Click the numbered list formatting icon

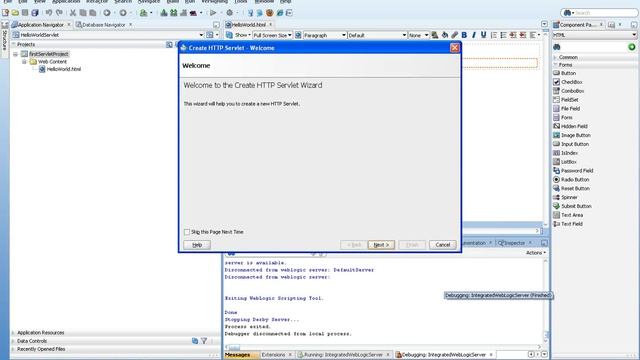click(x=494, y=35)
